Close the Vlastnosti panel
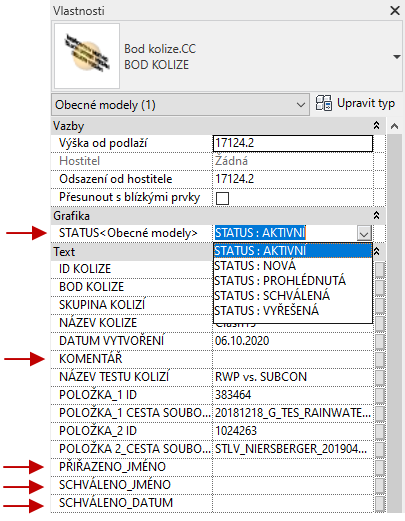405x521 pixels. [395, 11]
